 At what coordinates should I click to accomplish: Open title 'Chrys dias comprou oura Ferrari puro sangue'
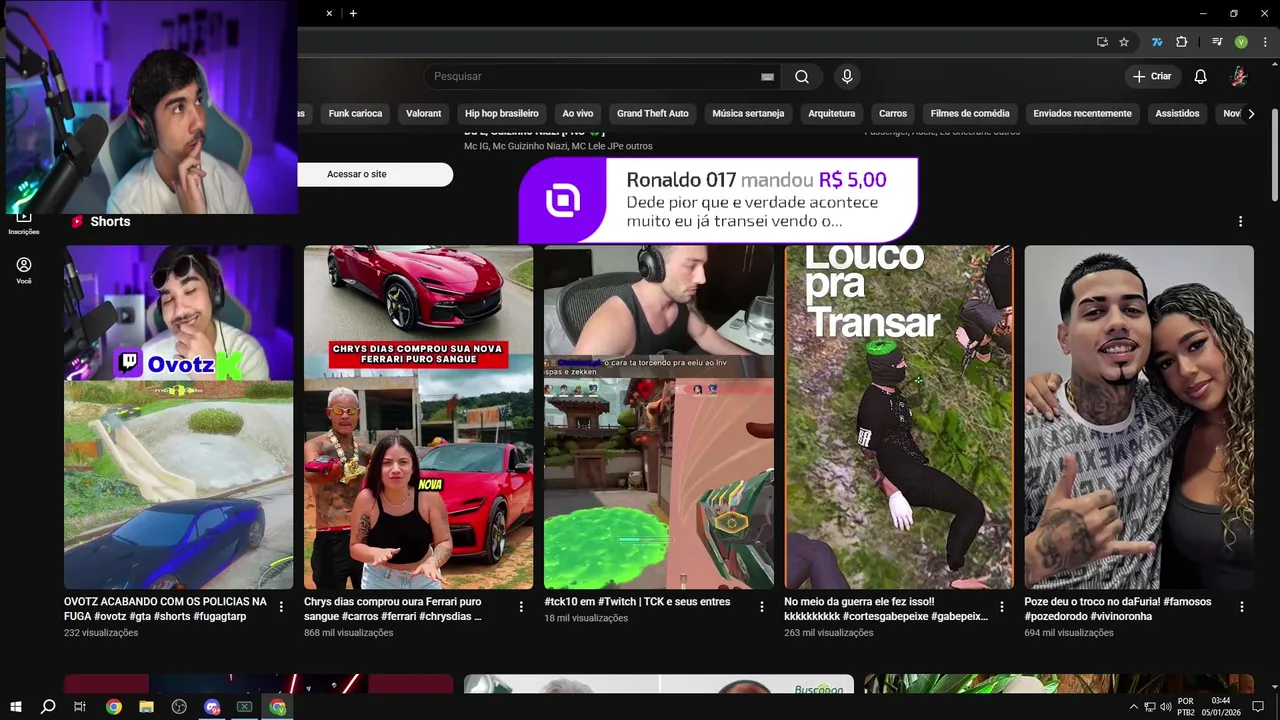[393, 609]
